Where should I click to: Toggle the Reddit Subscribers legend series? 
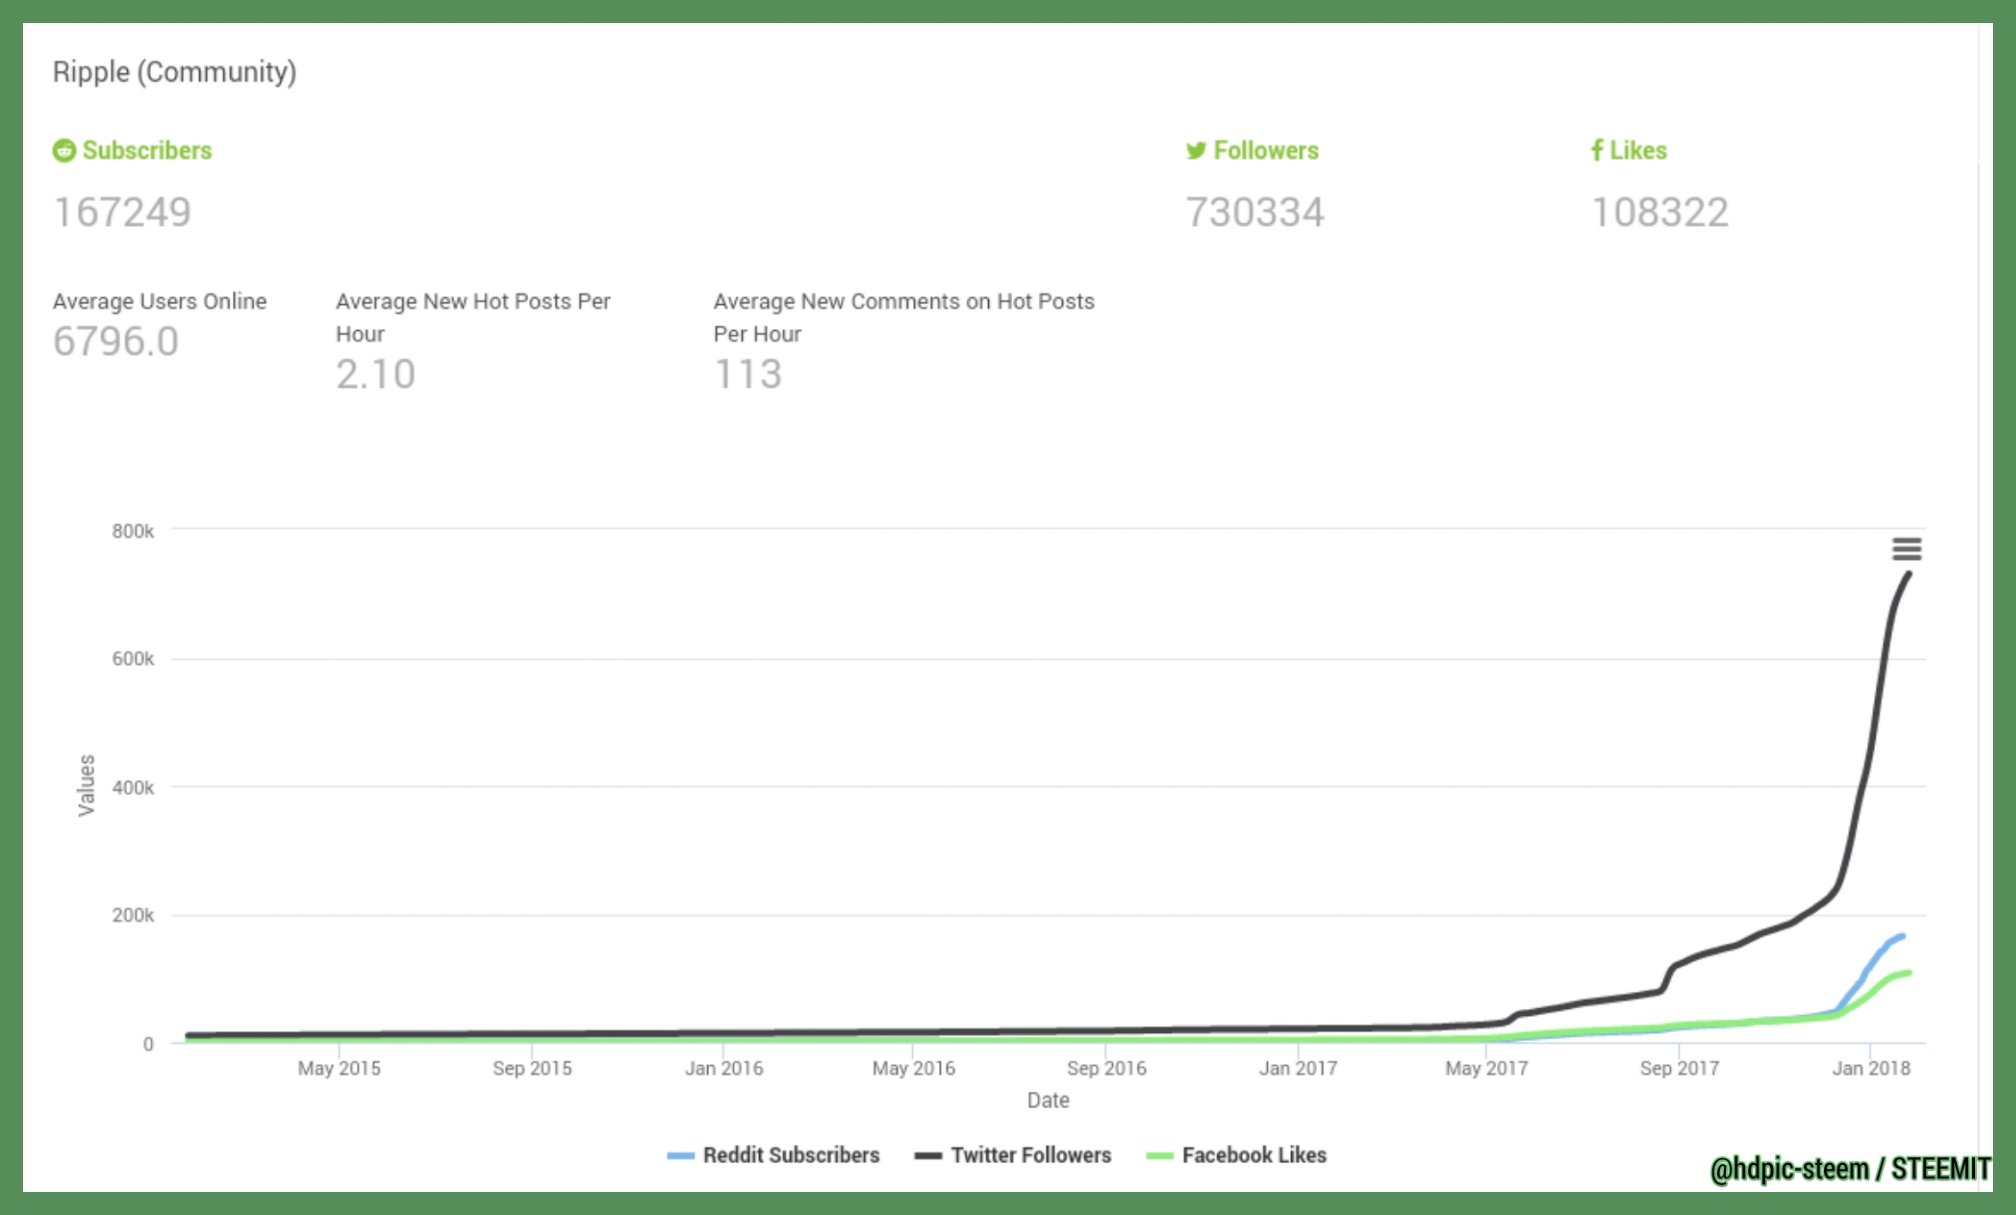tap(773, 1155)
